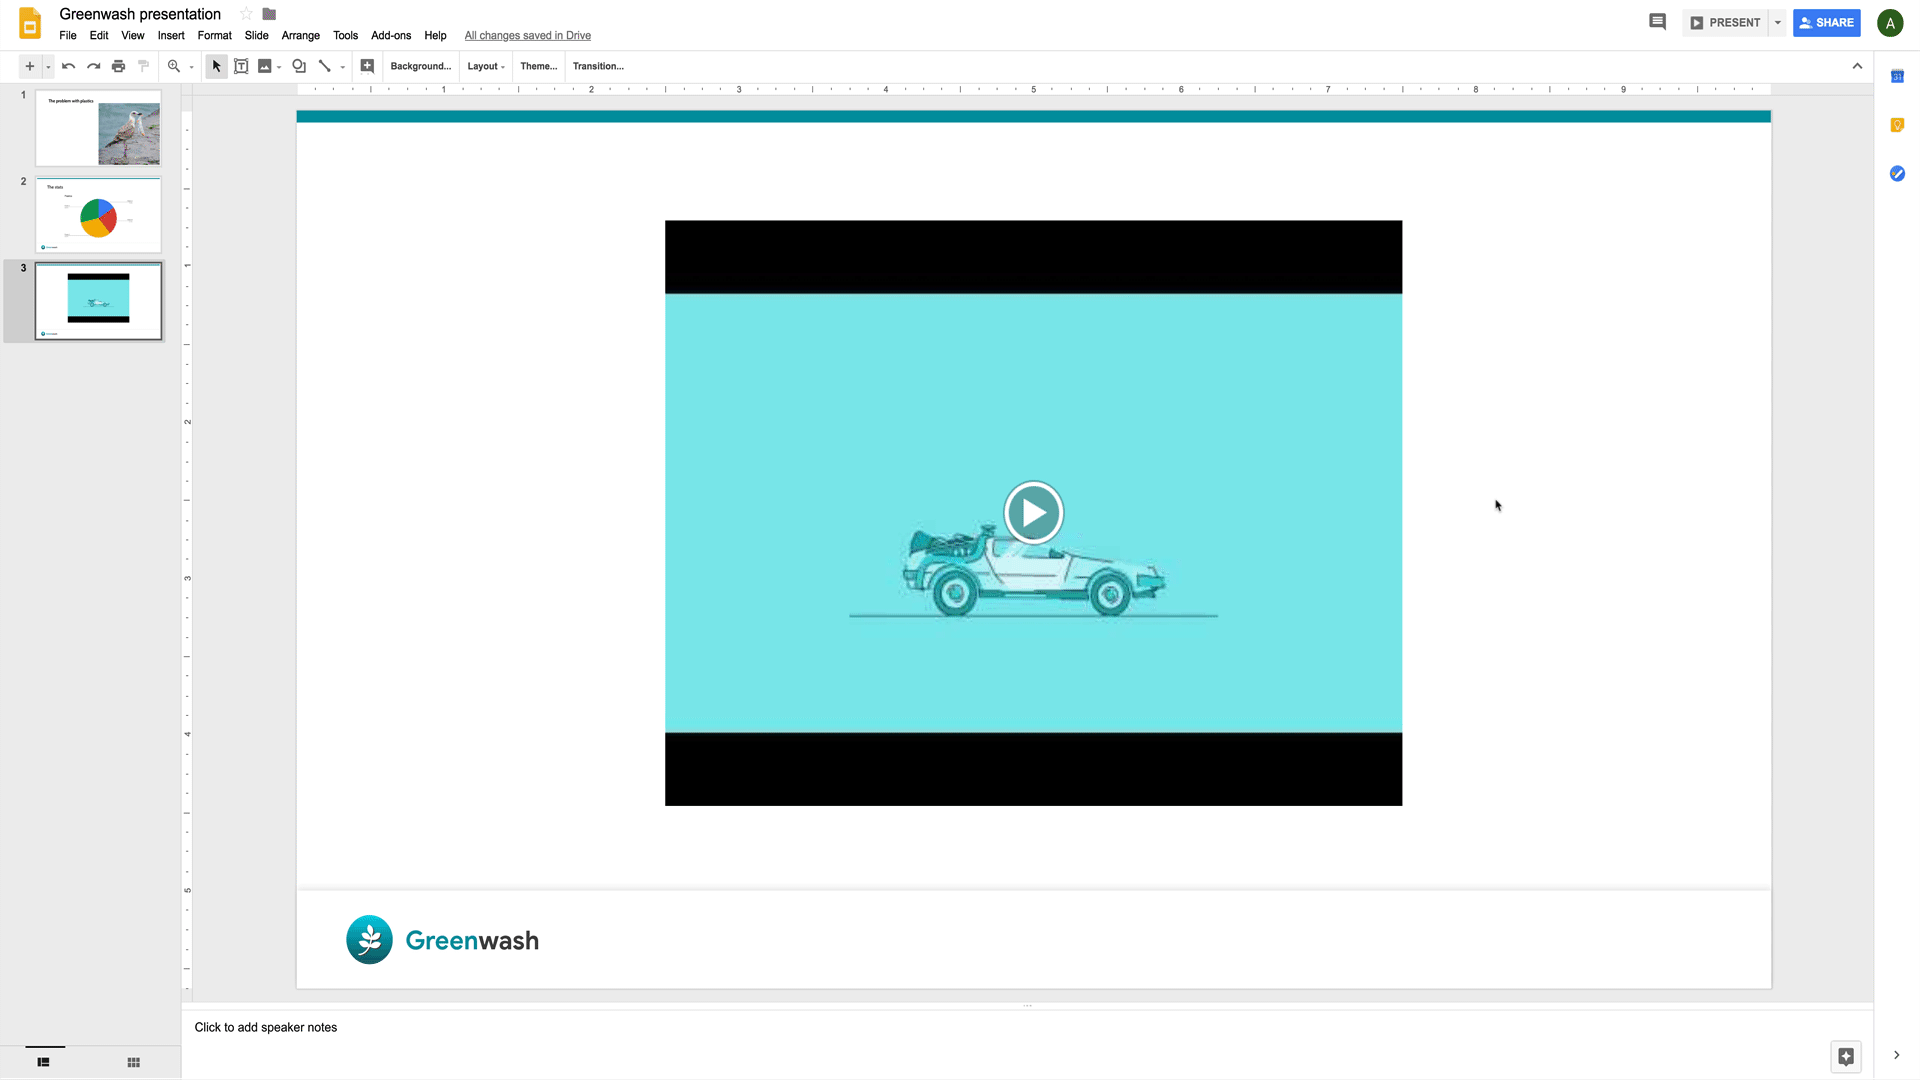Redo the last action
Screen dimensions: 1920x1080
click(93, 66)
